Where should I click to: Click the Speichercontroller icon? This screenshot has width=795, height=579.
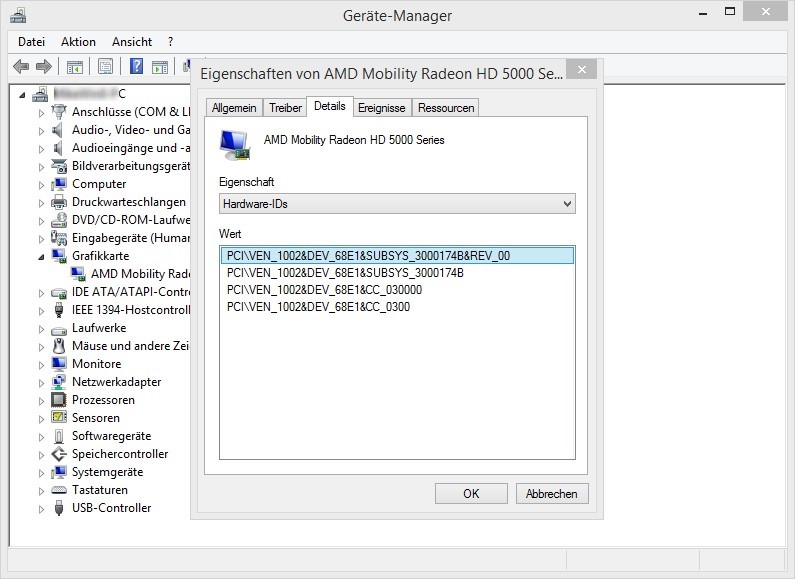click(x=59, y=454)
